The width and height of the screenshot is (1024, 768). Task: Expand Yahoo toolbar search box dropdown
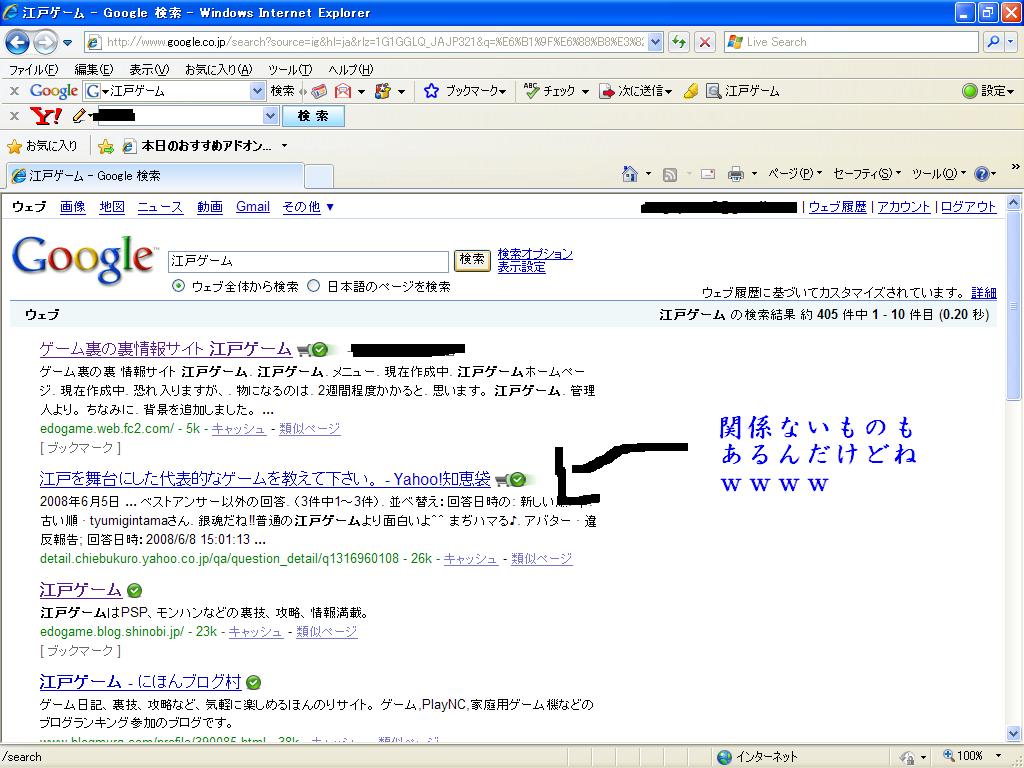(270, 116)
